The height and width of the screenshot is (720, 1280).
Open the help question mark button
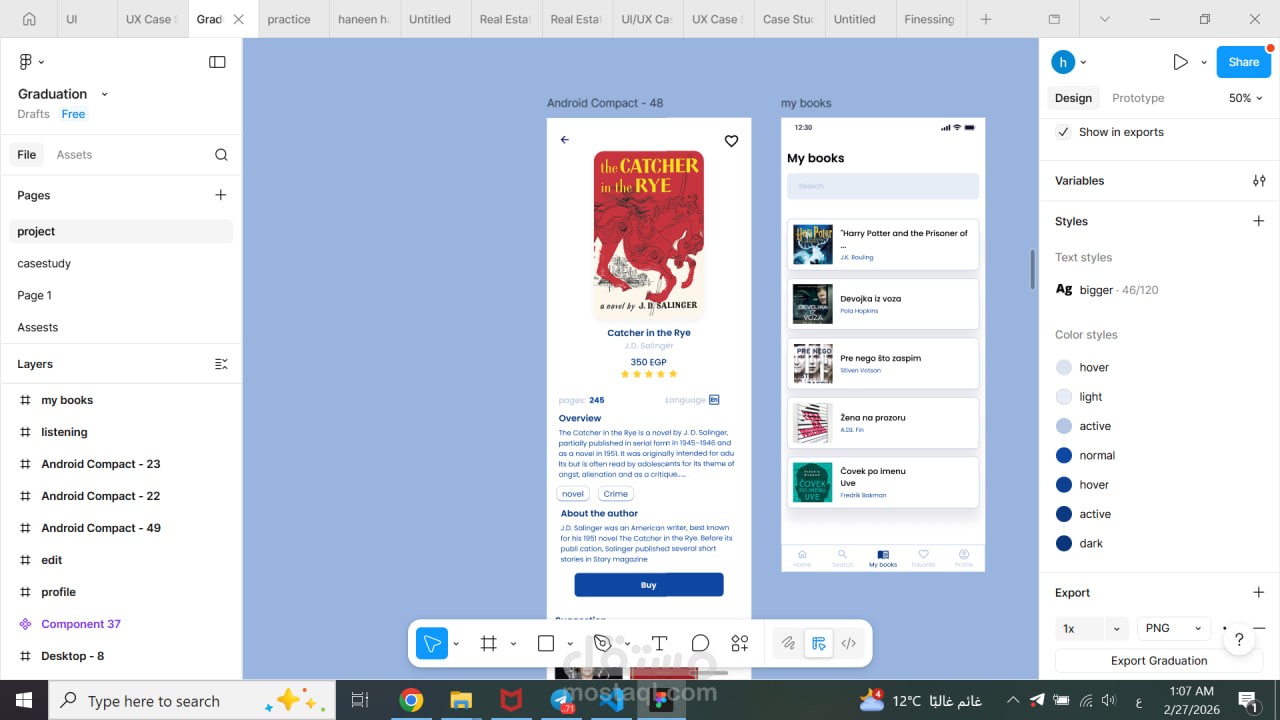[x=1239, y=640]
